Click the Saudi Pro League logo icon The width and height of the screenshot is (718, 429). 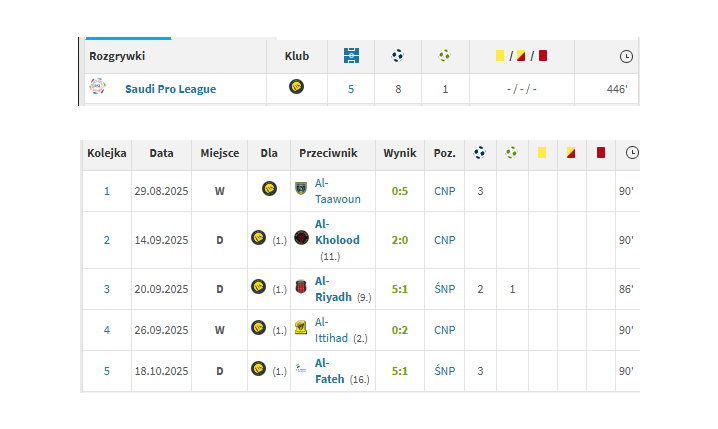[x=97, y=88]
